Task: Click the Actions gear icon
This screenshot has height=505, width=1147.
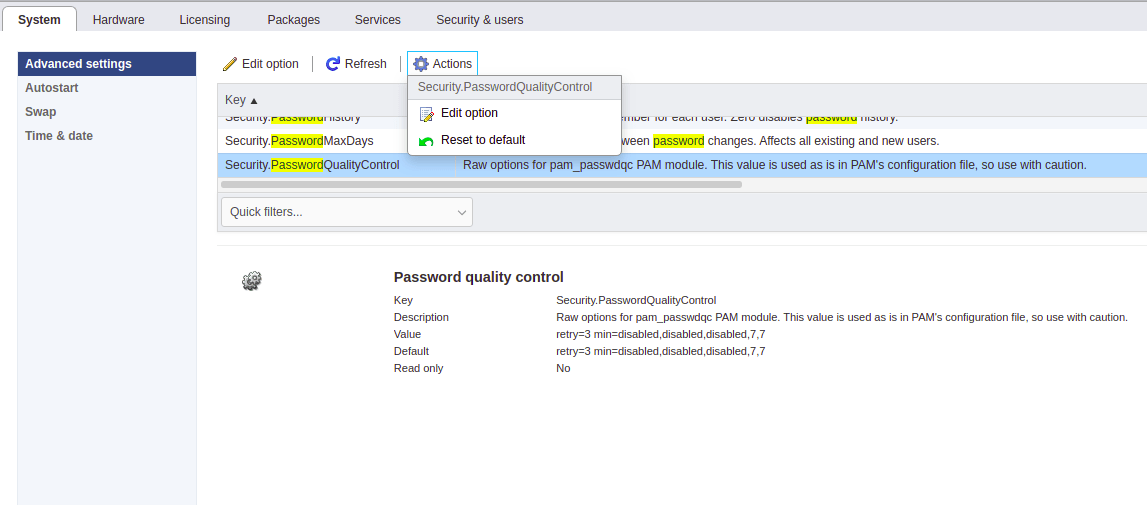Action: (x=421, y=64)
